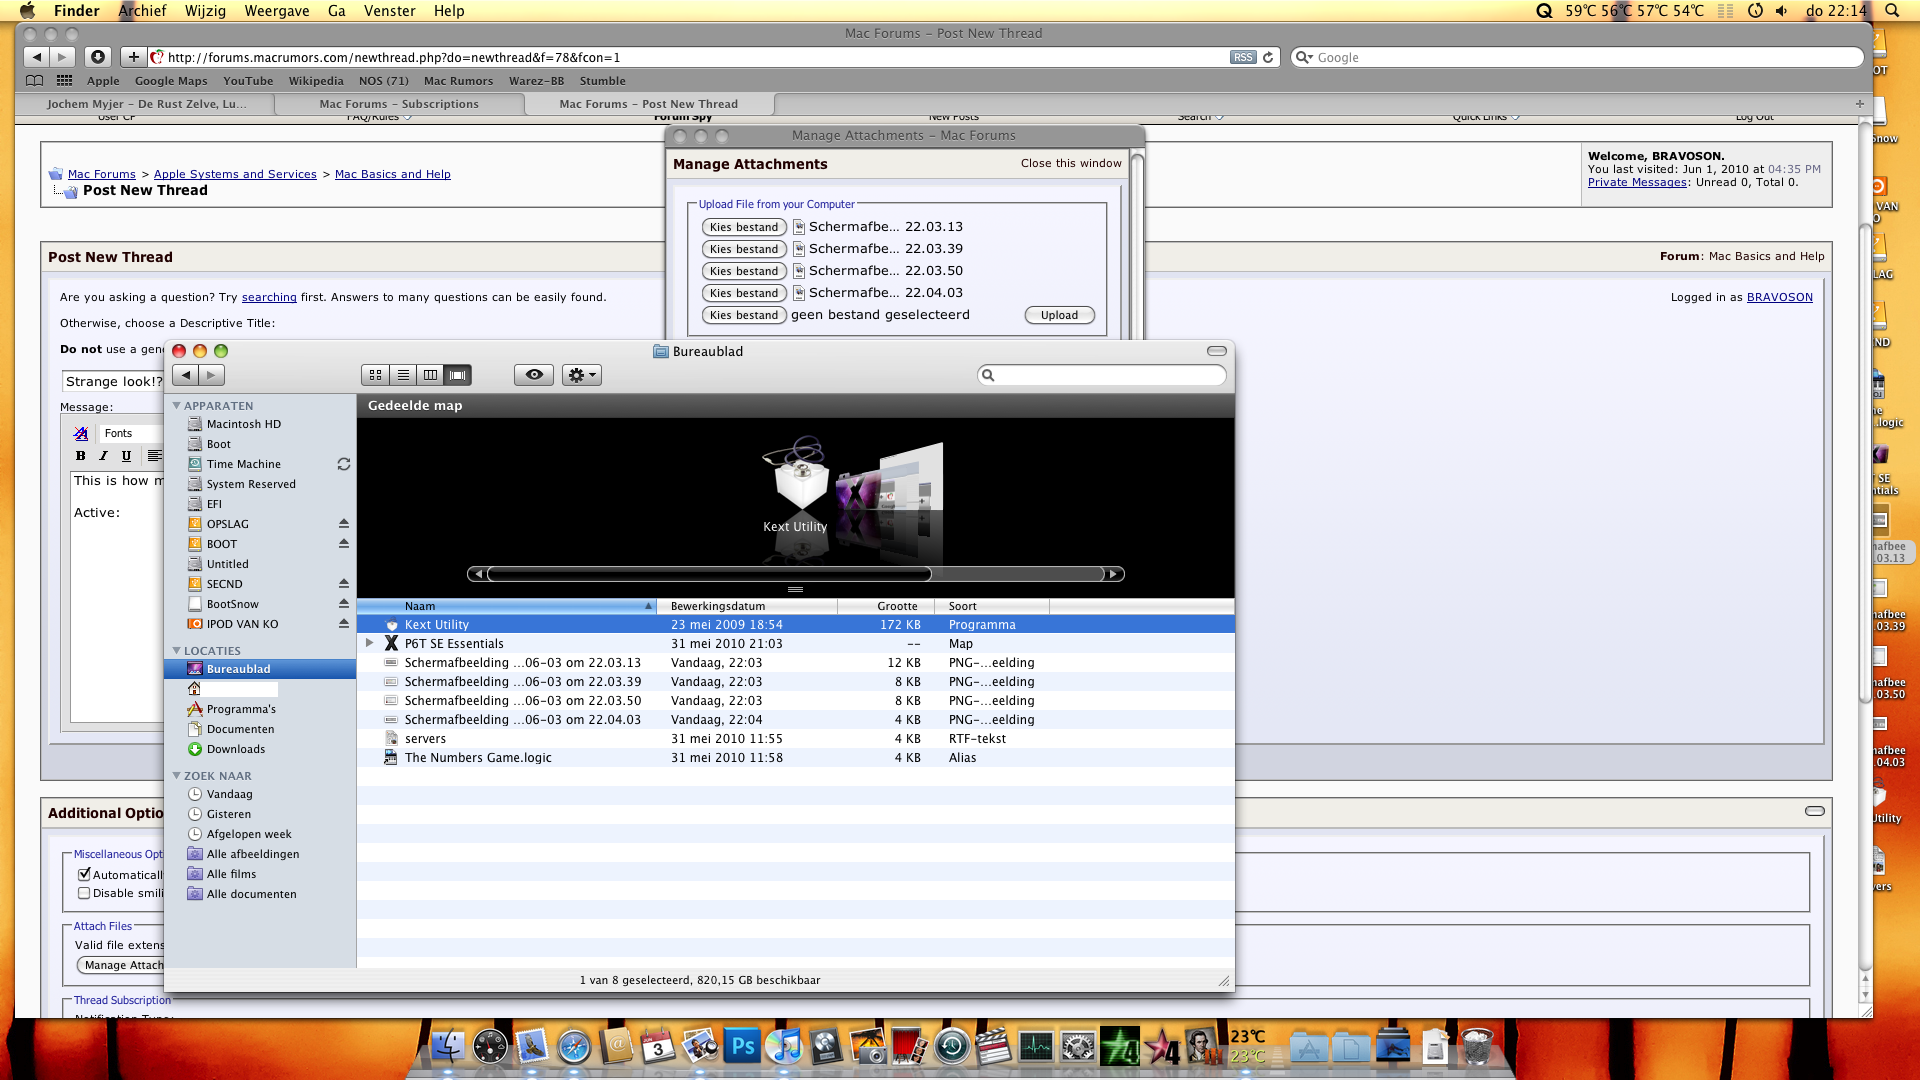Screen dimensions: 1920x1080
Task: Apply underline formatting in message editor
Action: point(126,456)
